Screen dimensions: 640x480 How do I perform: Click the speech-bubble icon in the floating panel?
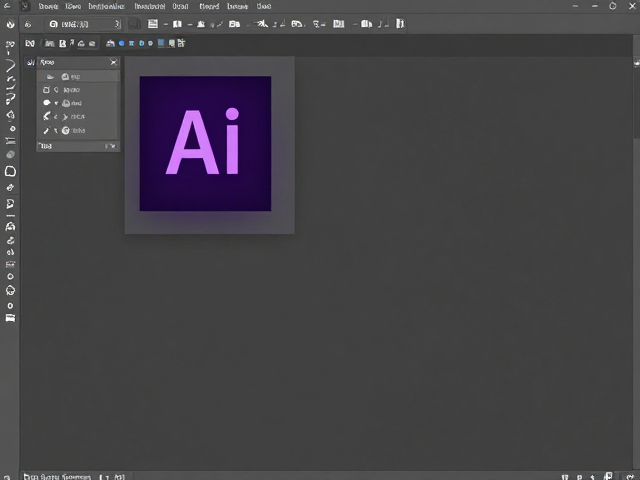47,103
